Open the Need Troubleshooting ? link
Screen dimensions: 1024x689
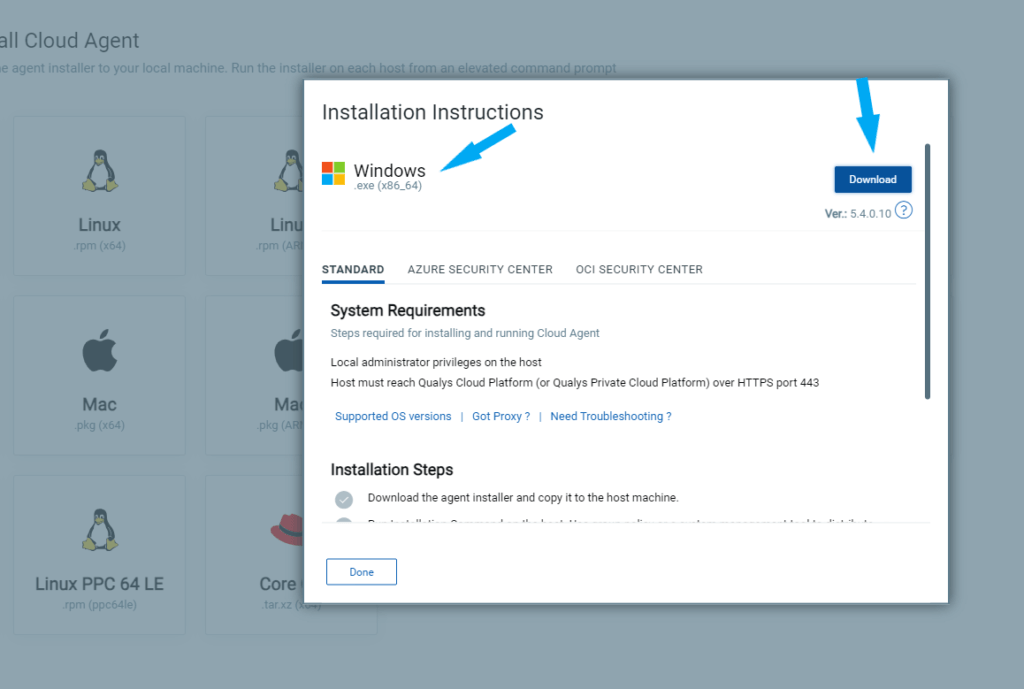click(611, 417)
